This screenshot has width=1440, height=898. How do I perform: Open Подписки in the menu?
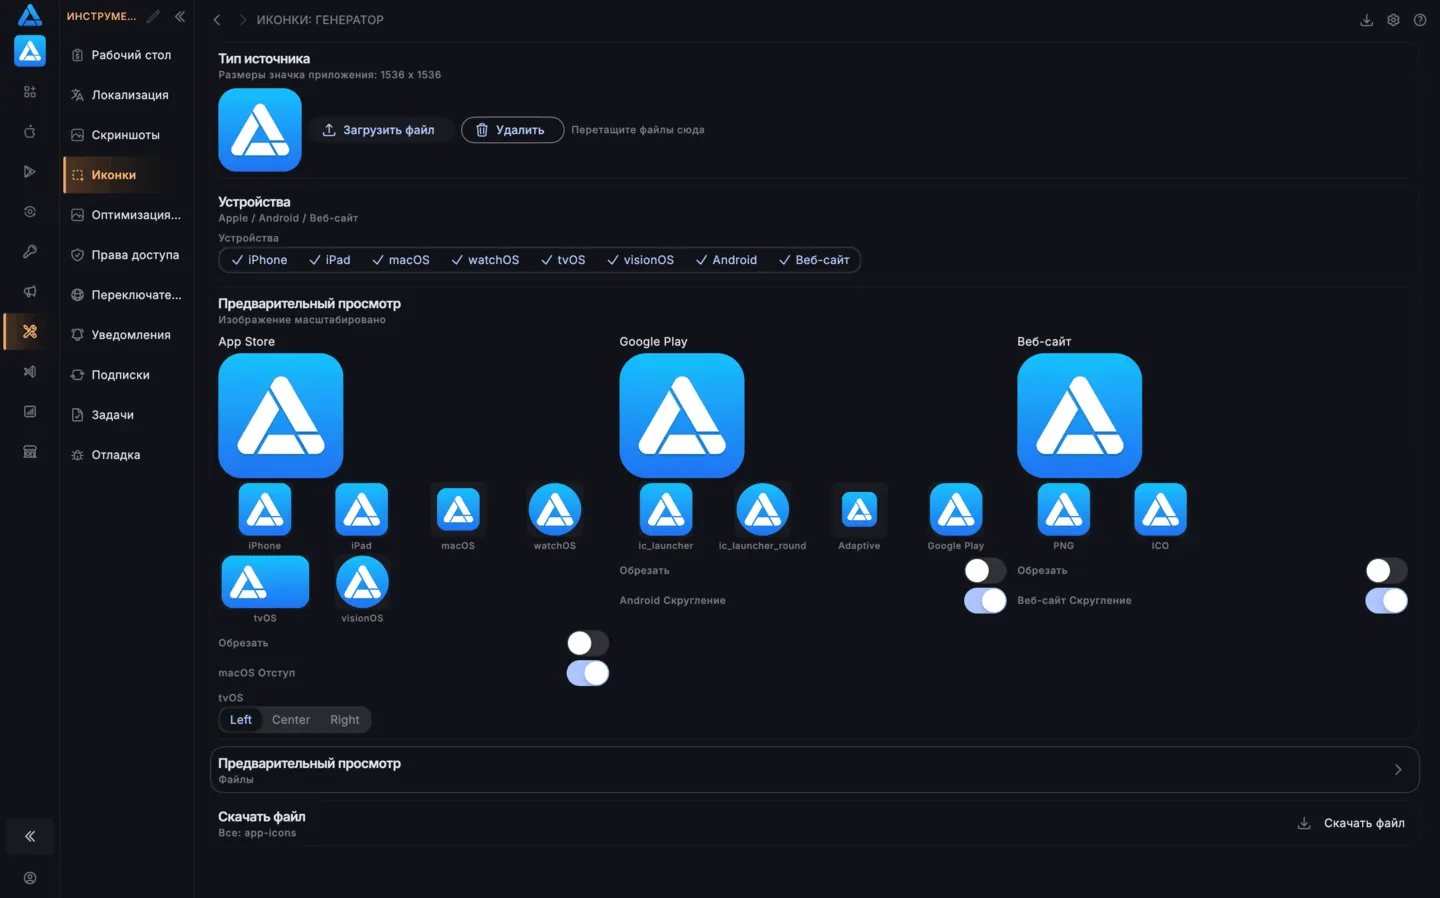point(127,375)
